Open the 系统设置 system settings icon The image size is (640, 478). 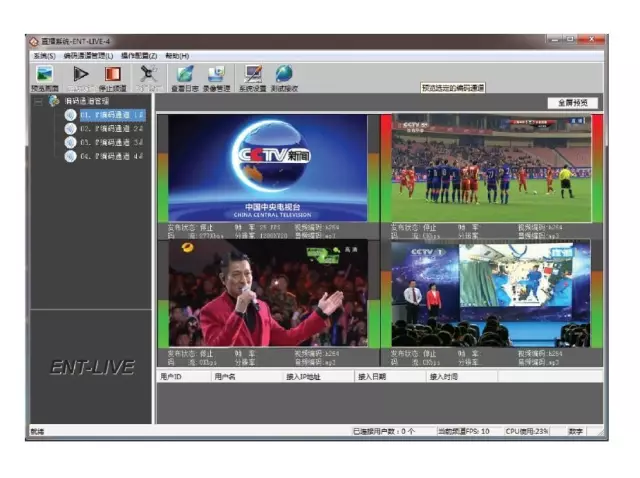tap(253, 78)
